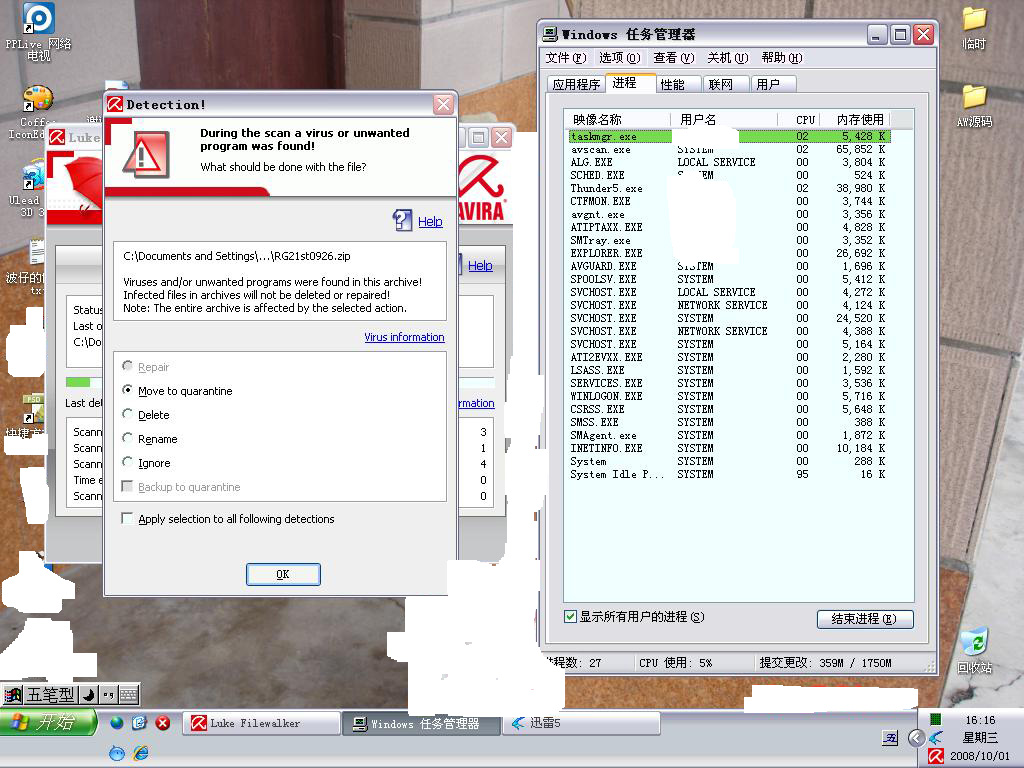Click the Avira umbrella icon in system tray

(x=935, y=756)
